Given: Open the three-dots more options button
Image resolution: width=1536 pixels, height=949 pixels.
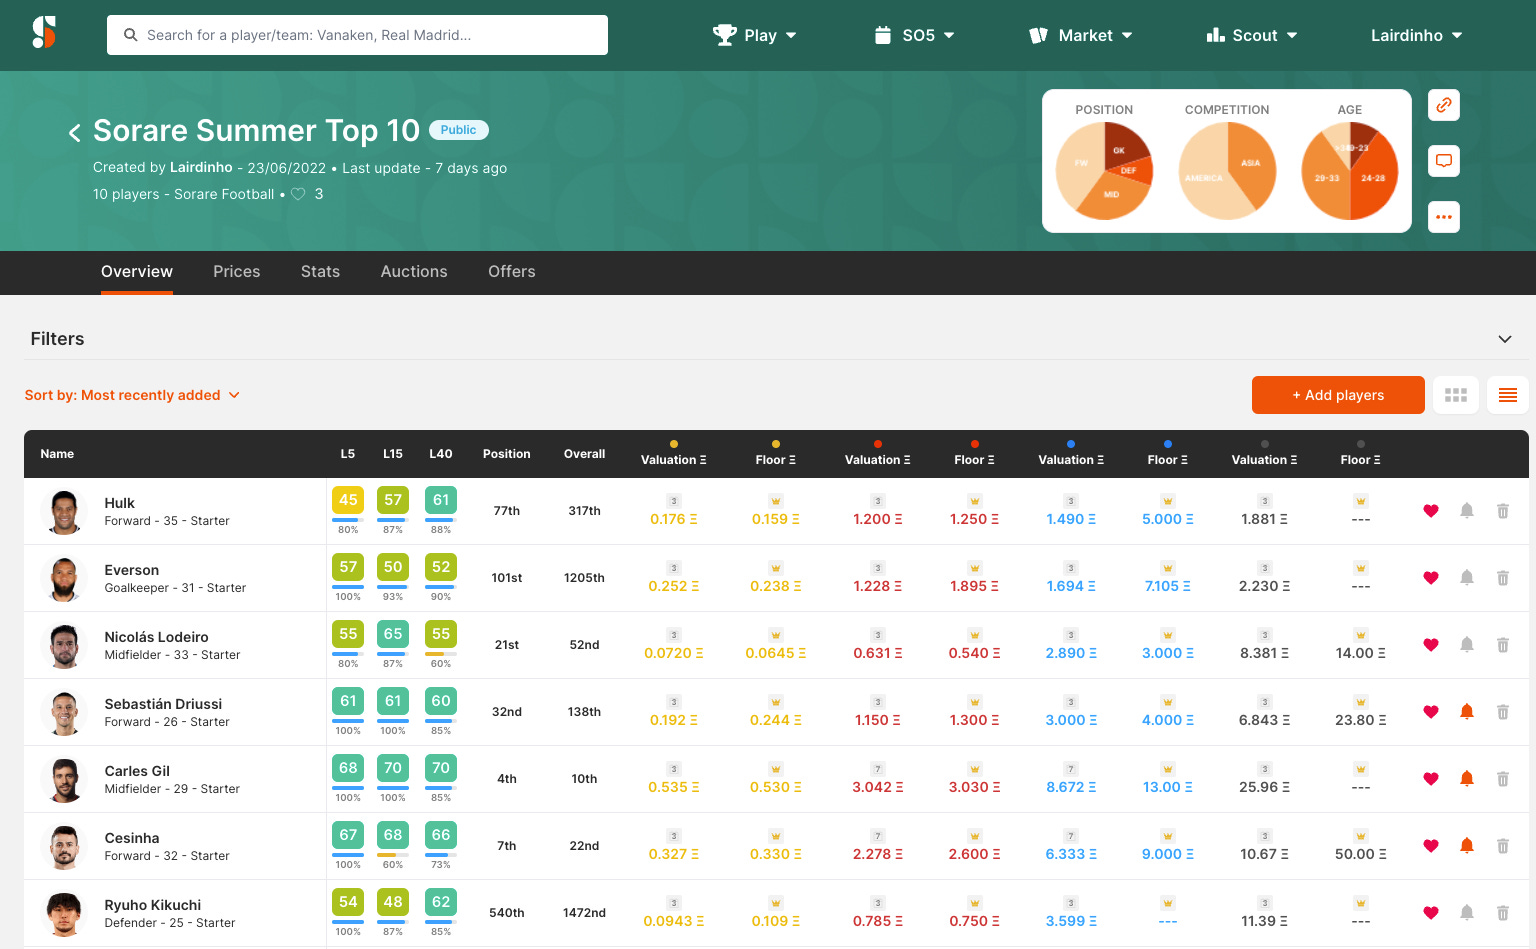Looking at the screenshot, I should coord(1444,217).
